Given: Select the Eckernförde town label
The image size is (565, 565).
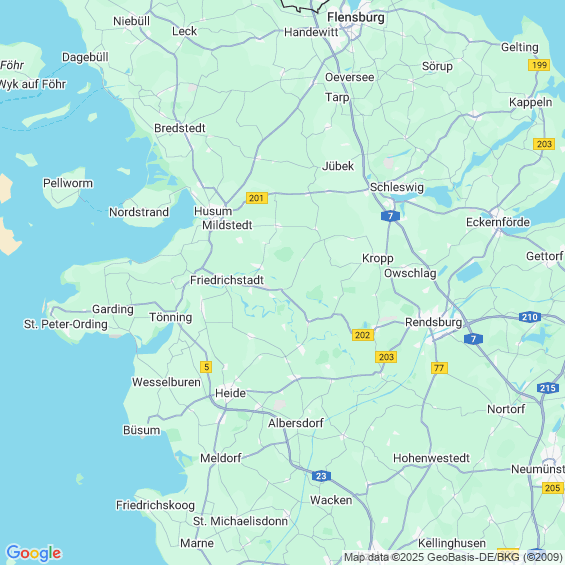Looking at the screenshot, I should (x=498, y=222).
